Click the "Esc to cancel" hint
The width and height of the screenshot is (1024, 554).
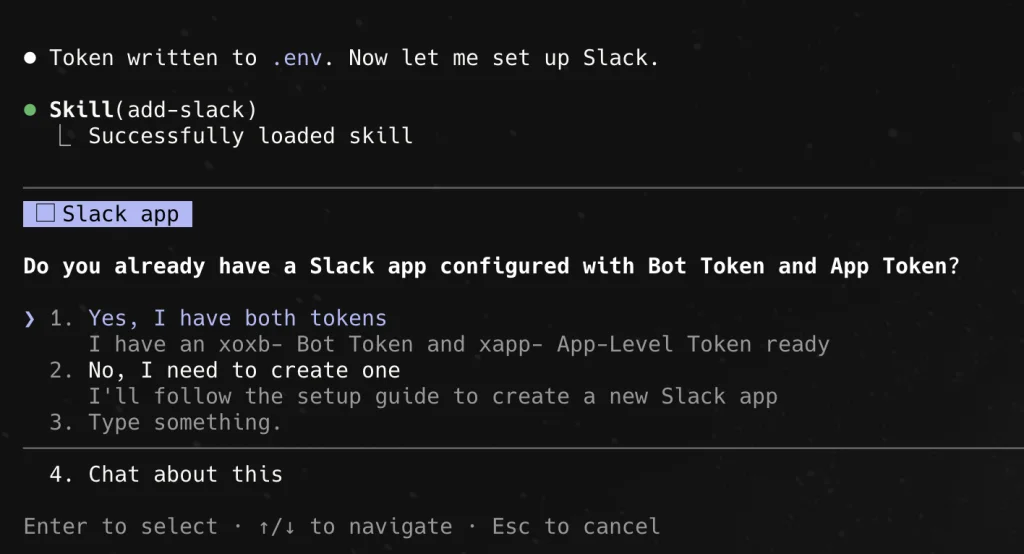pyautogui.click(x=575, y=527)
